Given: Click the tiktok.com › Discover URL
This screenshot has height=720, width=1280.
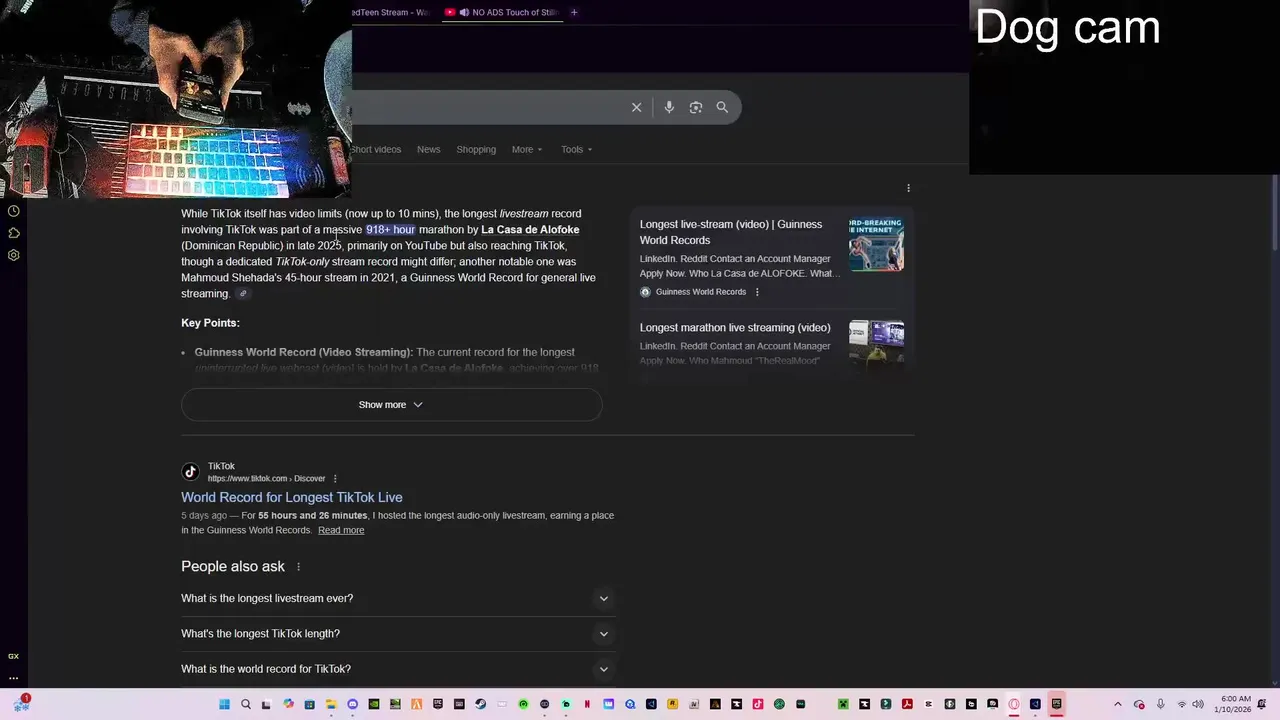Looking at the screenshot, I should point(266,479).
